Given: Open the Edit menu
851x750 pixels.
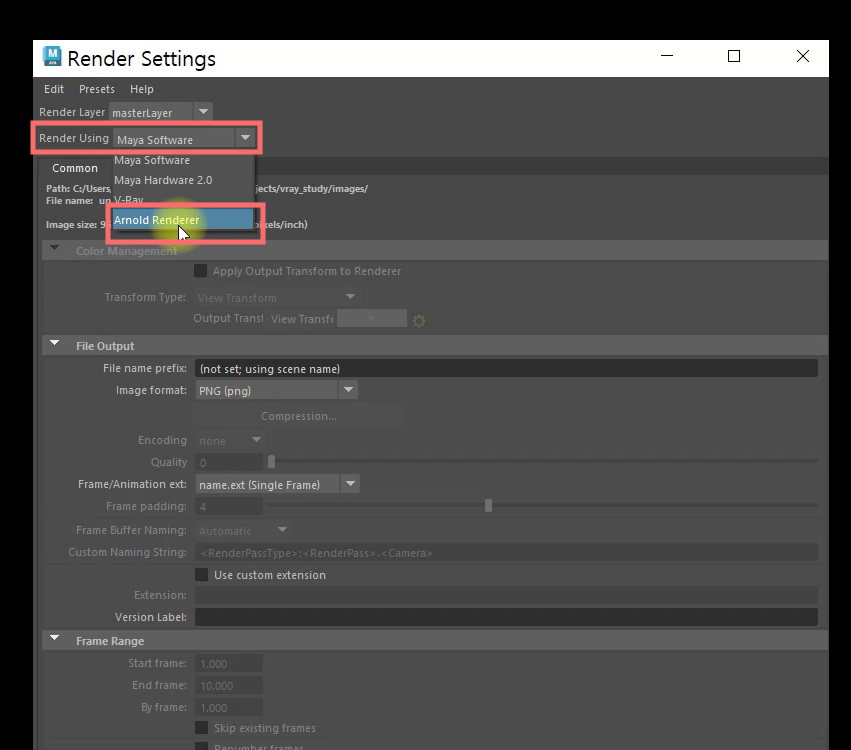Looking at the screenshot, I should 54,89.
